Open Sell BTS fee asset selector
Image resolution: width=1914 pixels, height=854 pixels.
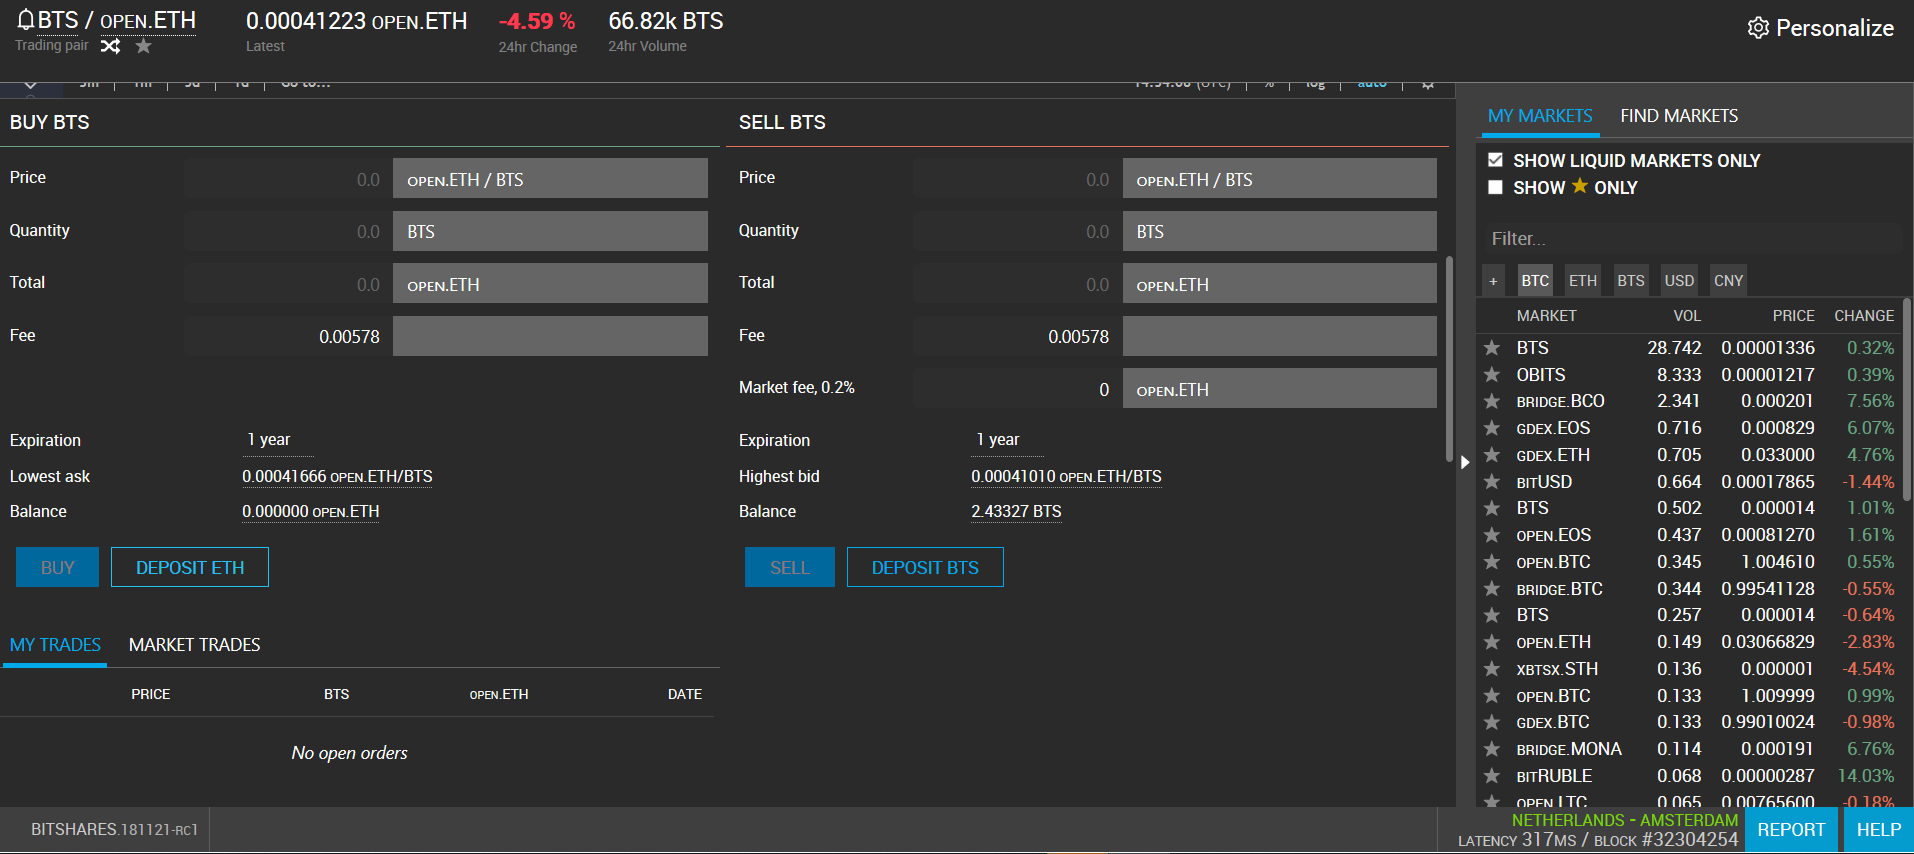(x=1279, y=336)
